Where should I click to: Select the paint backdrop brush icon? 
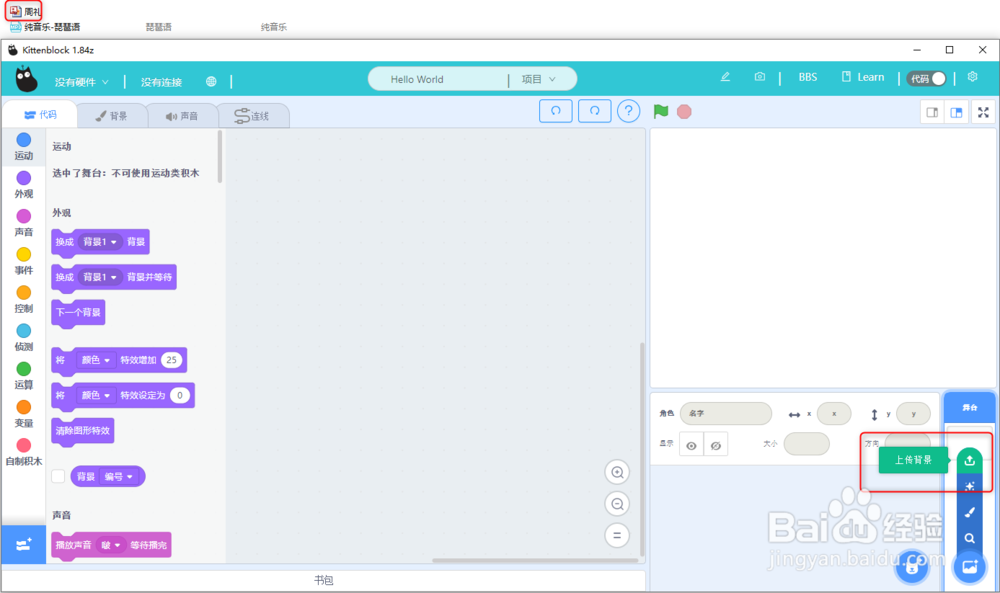969,512
